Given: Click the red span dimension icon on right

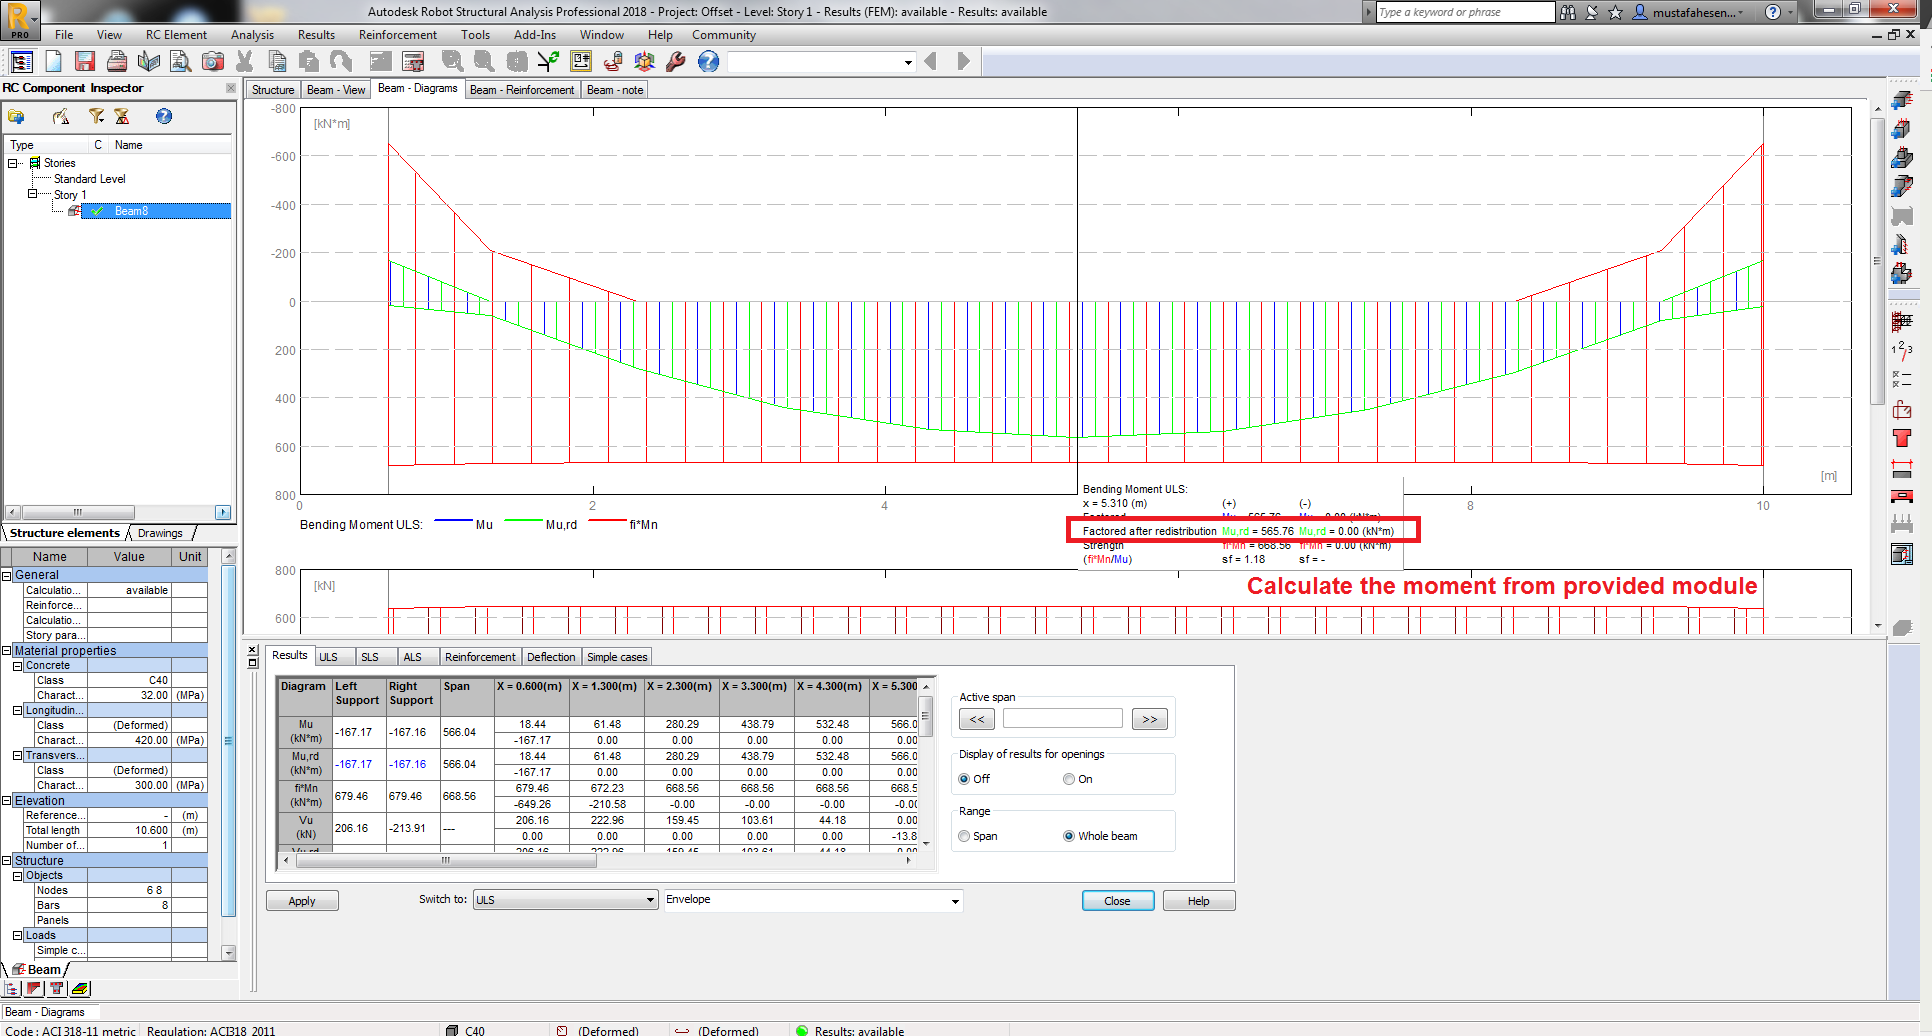Looking at the screenshot, I should coord(1902,467).
